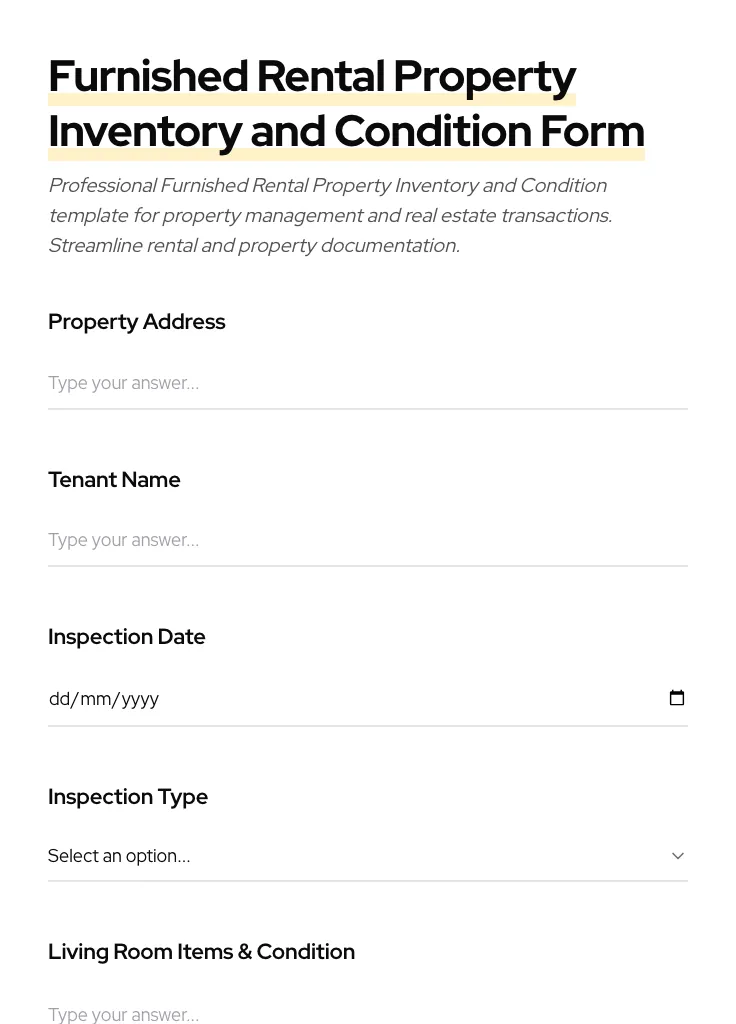The height and width of the screenshot is (1024, 736).
Task: Select the 'mm' month segment
Action: pos(95,698)
